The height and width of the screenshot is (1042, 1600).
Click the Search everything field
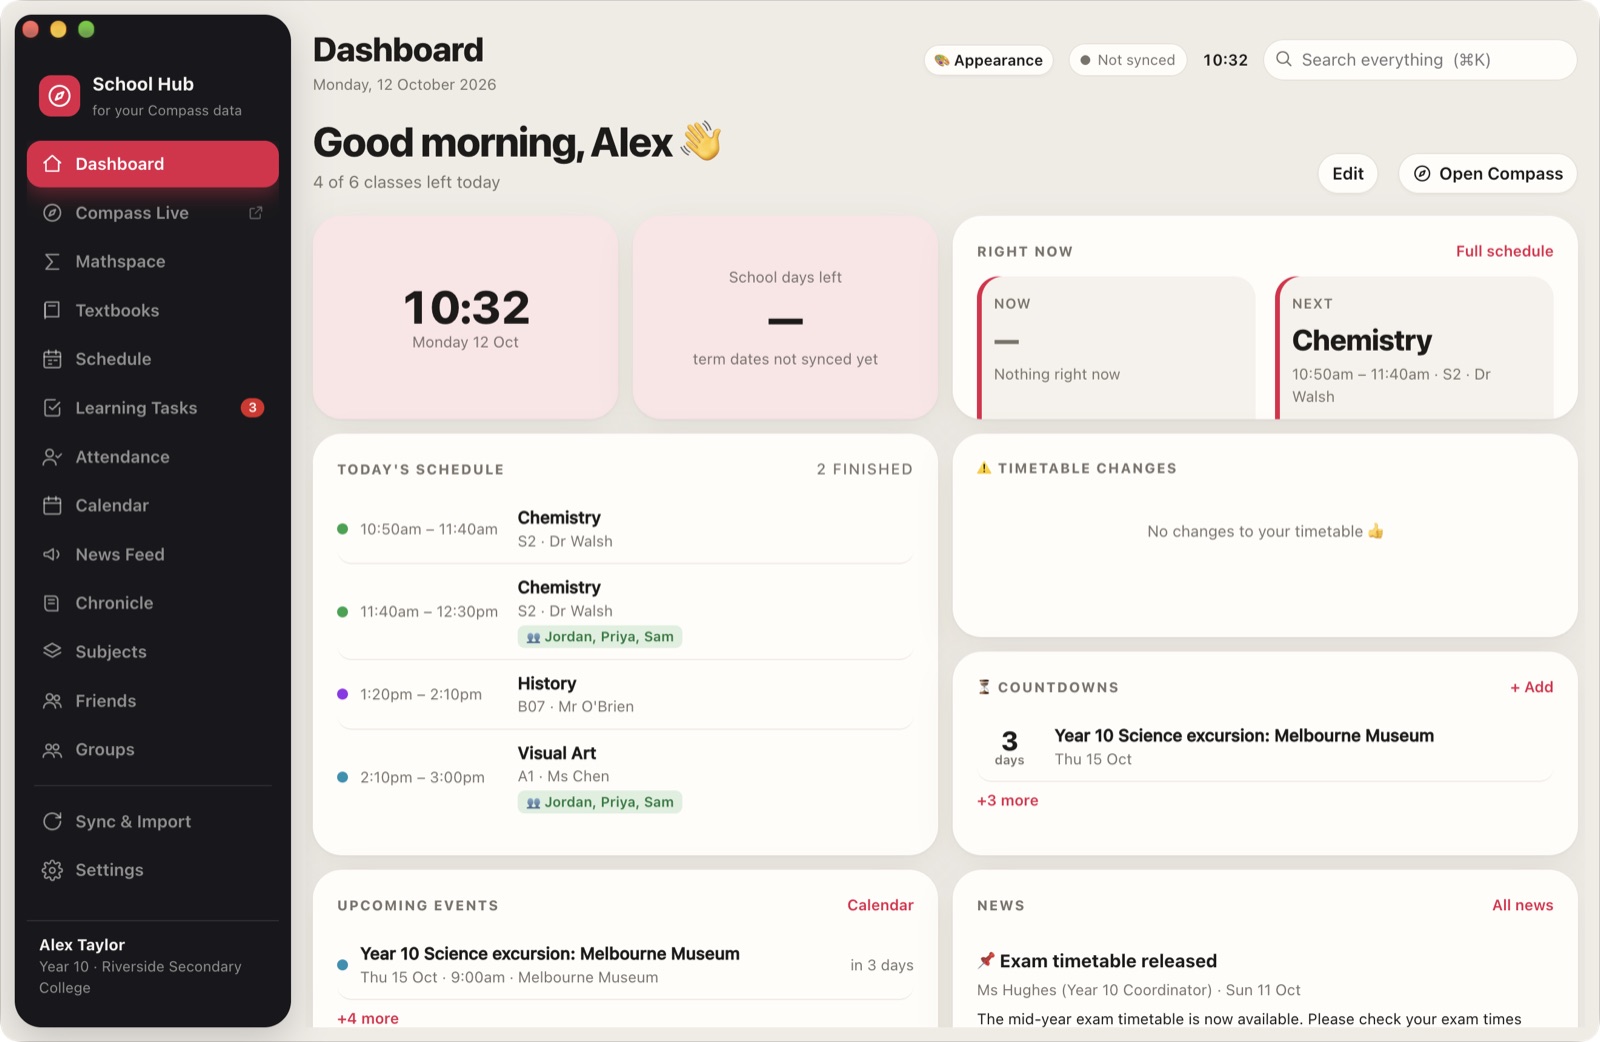(x=1420, y=60)
